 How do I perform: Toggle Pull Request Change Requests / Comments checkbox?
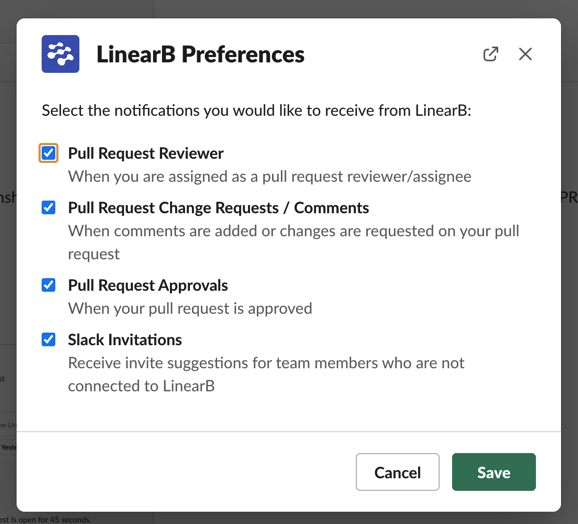[48, 207]
